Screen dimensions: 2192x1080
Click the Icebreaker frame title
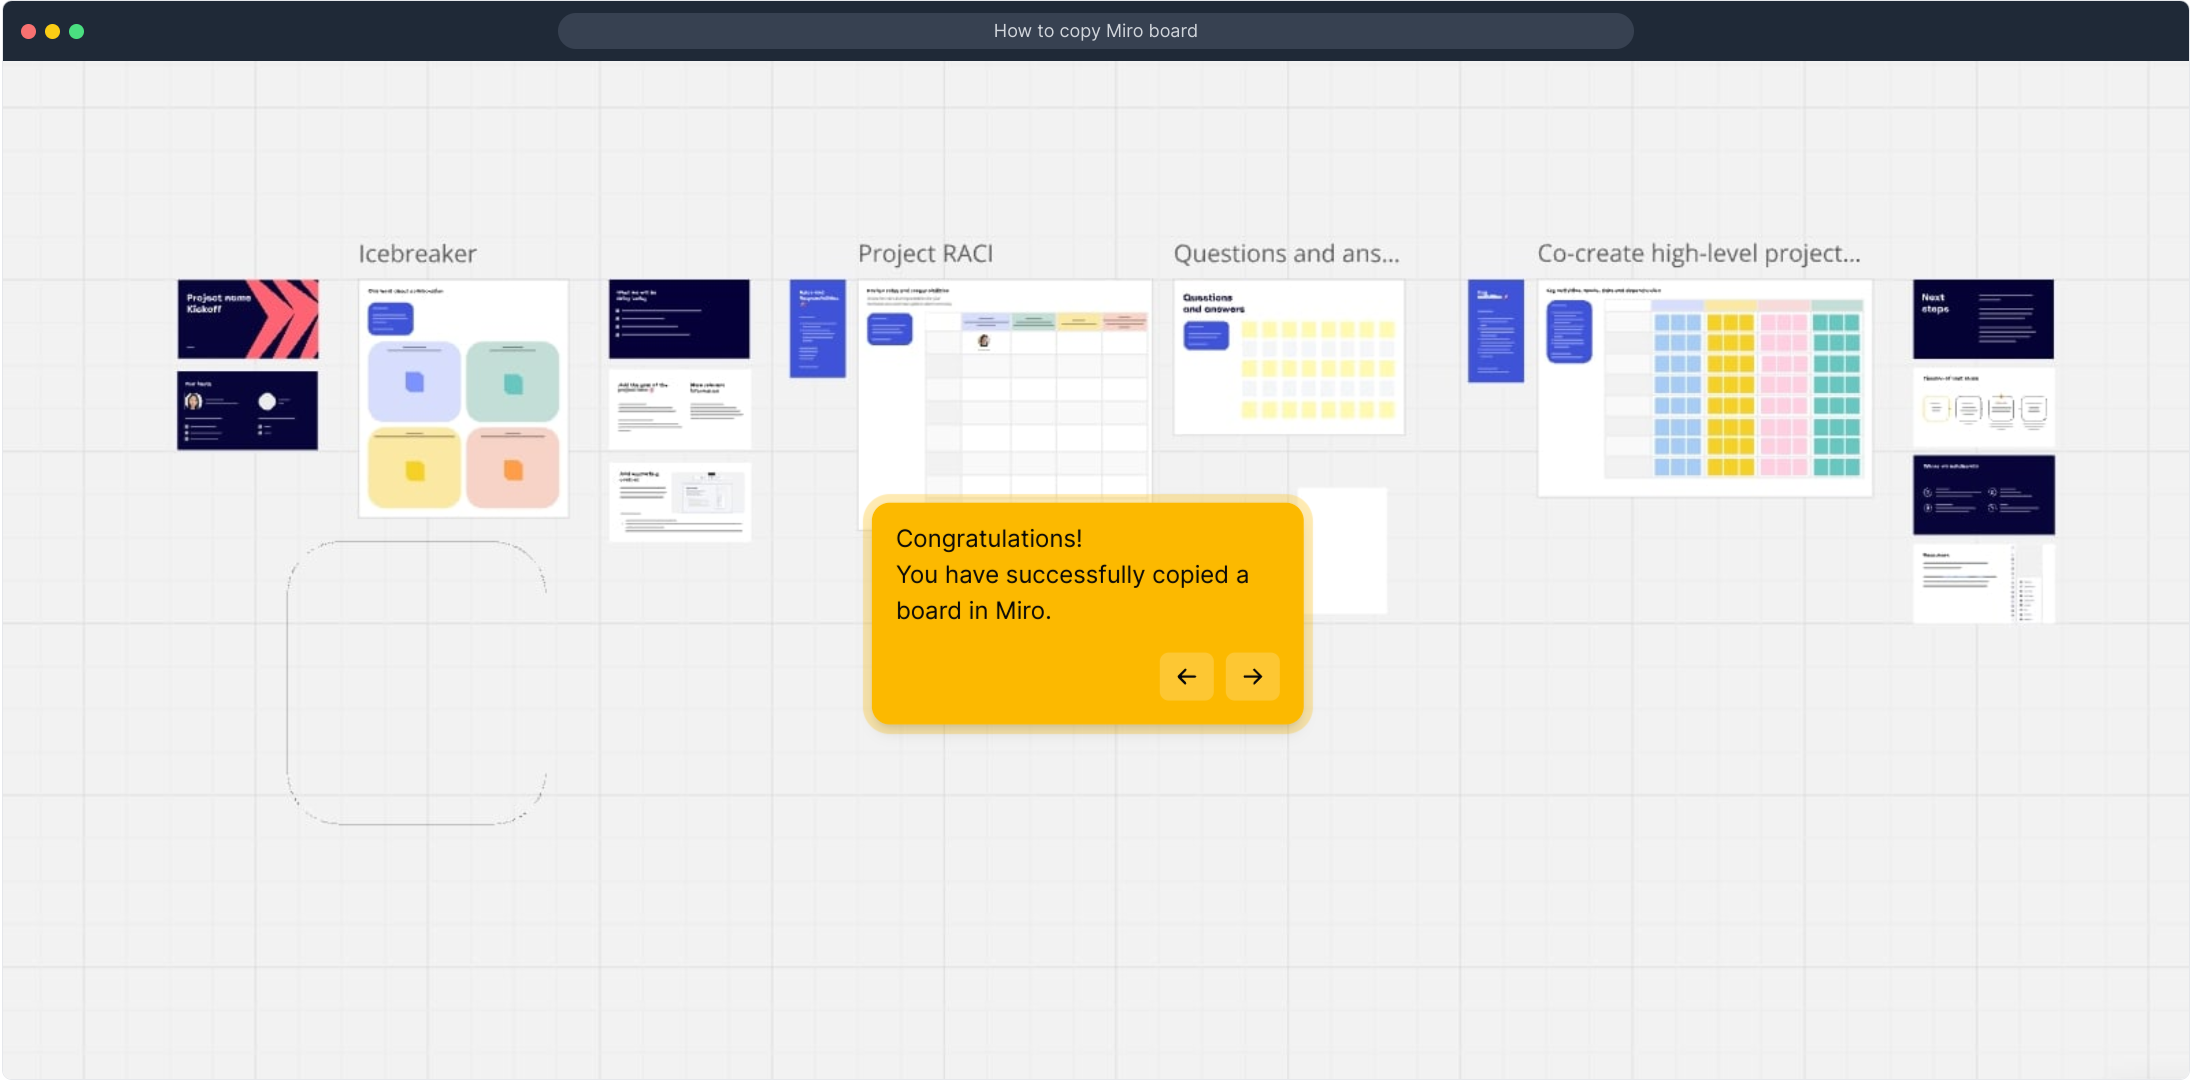(x=417, y=254)
